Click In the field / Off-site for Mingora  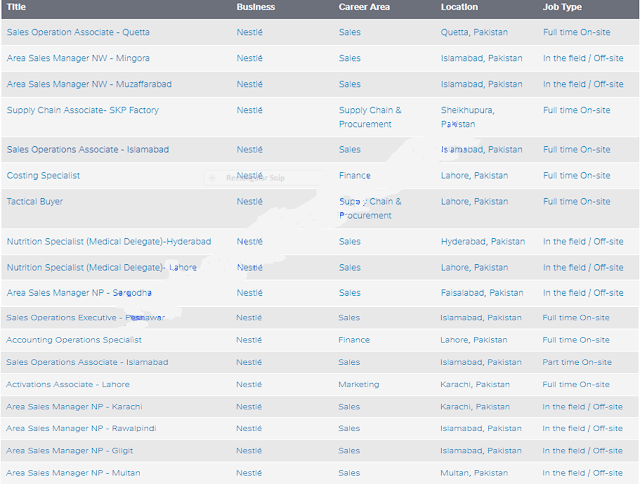(583, 58)
